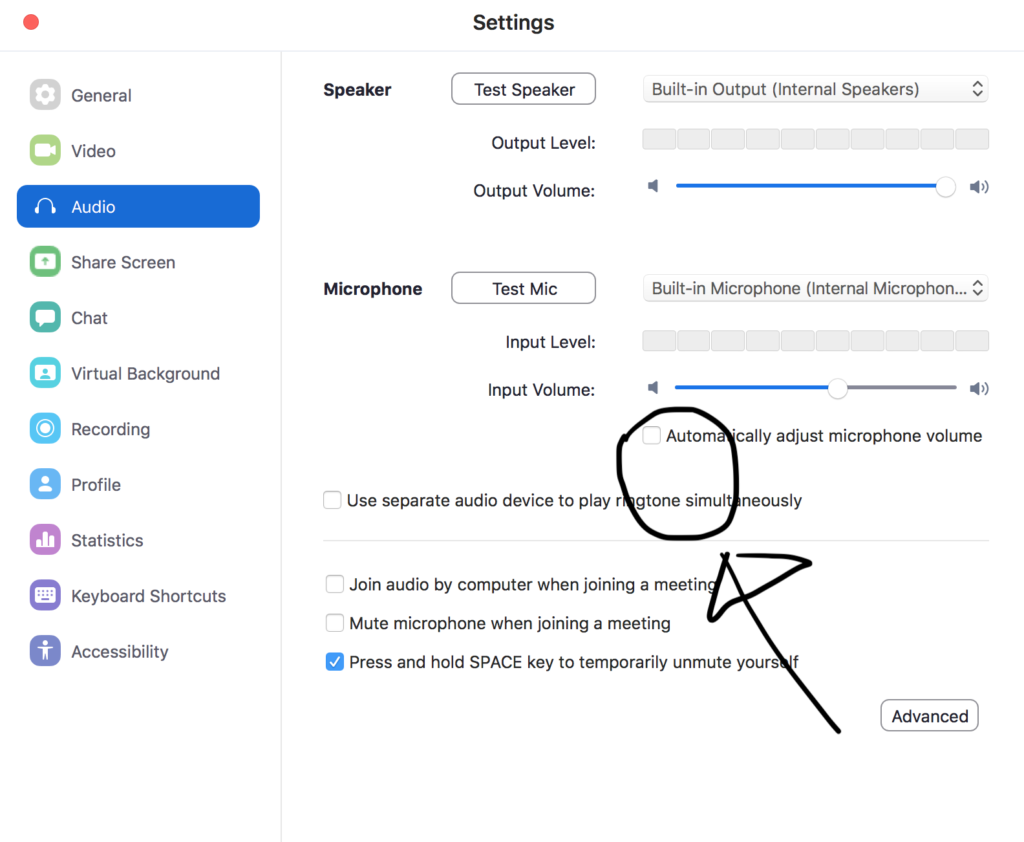Click the output volume low speaker icon
The width and height of the screenshot is (1024, 842).
point(653,186)
